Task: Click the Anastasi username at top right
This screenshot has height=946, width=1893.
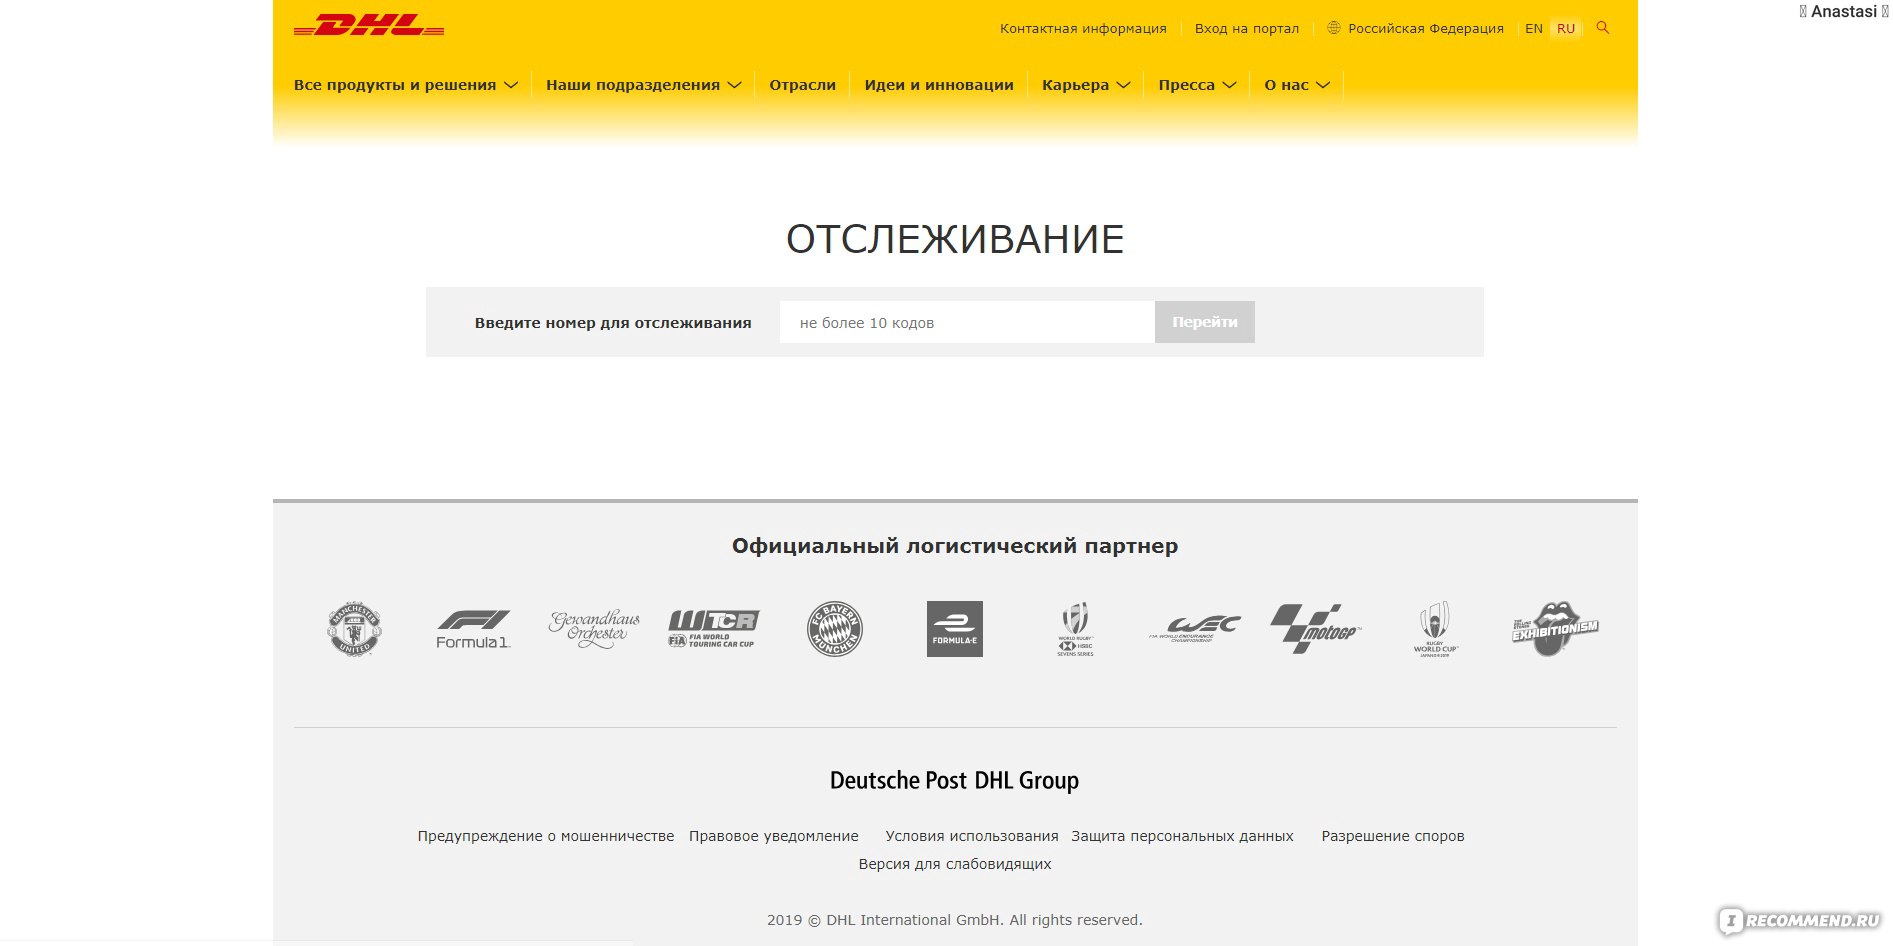Action: pyautogui.click(x=1844, y=11)
